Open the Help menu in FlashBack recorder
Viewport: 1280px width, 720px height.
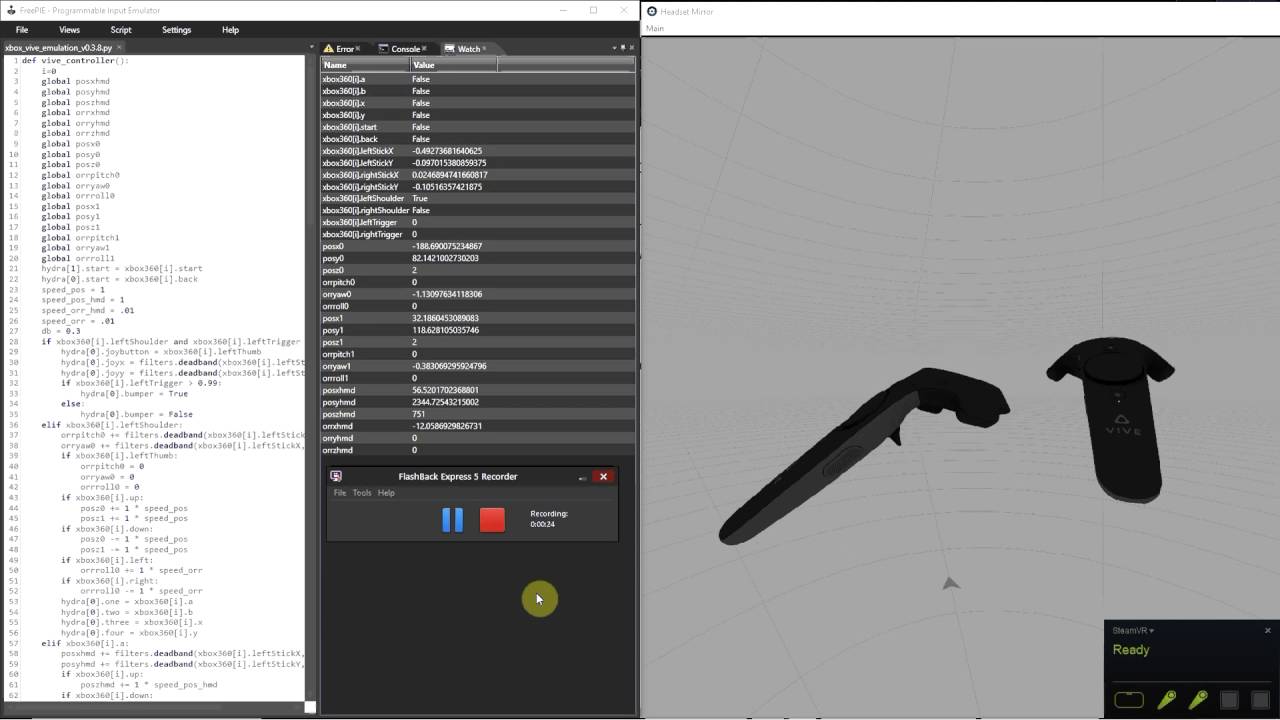coord(386,493)
